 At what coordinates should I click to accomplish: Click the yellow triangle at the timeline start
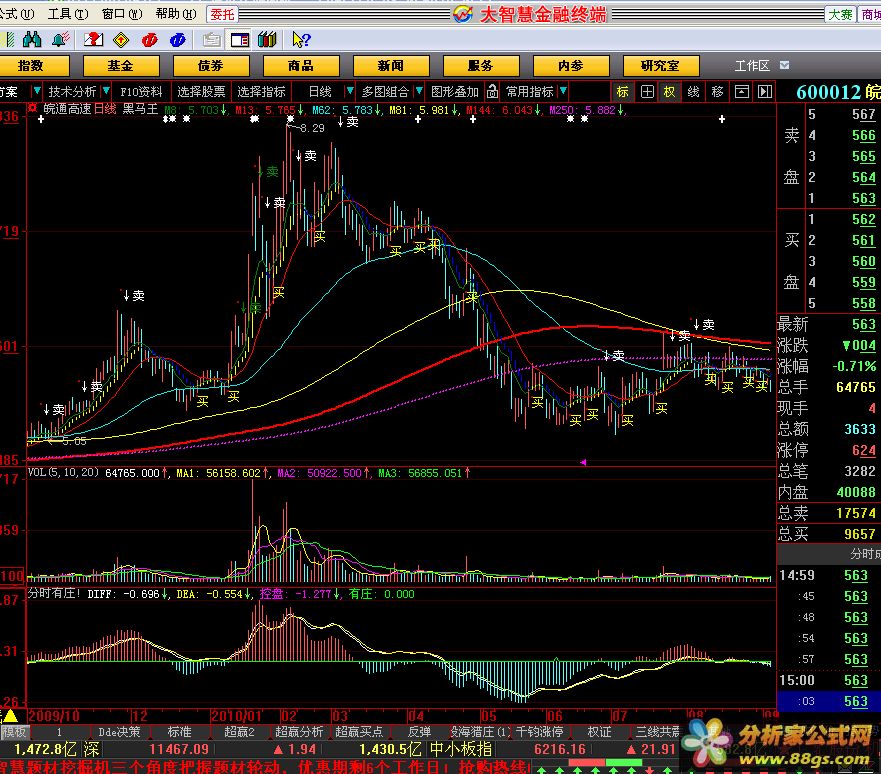[11, 716]
